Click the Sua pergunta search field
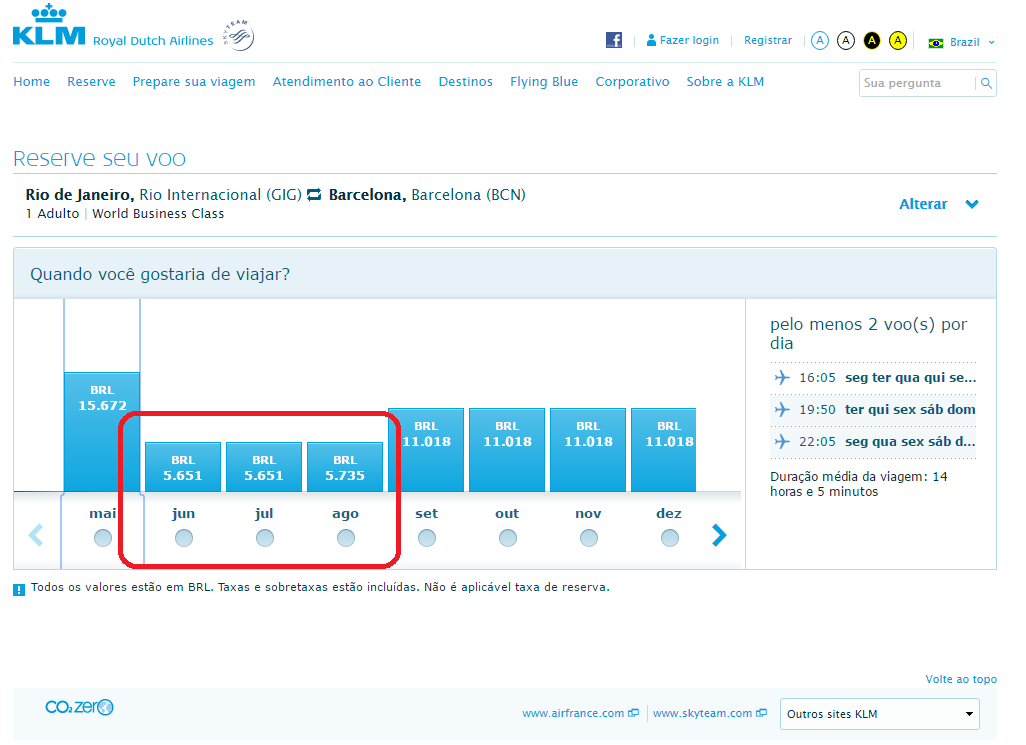 tap(917, 83)
